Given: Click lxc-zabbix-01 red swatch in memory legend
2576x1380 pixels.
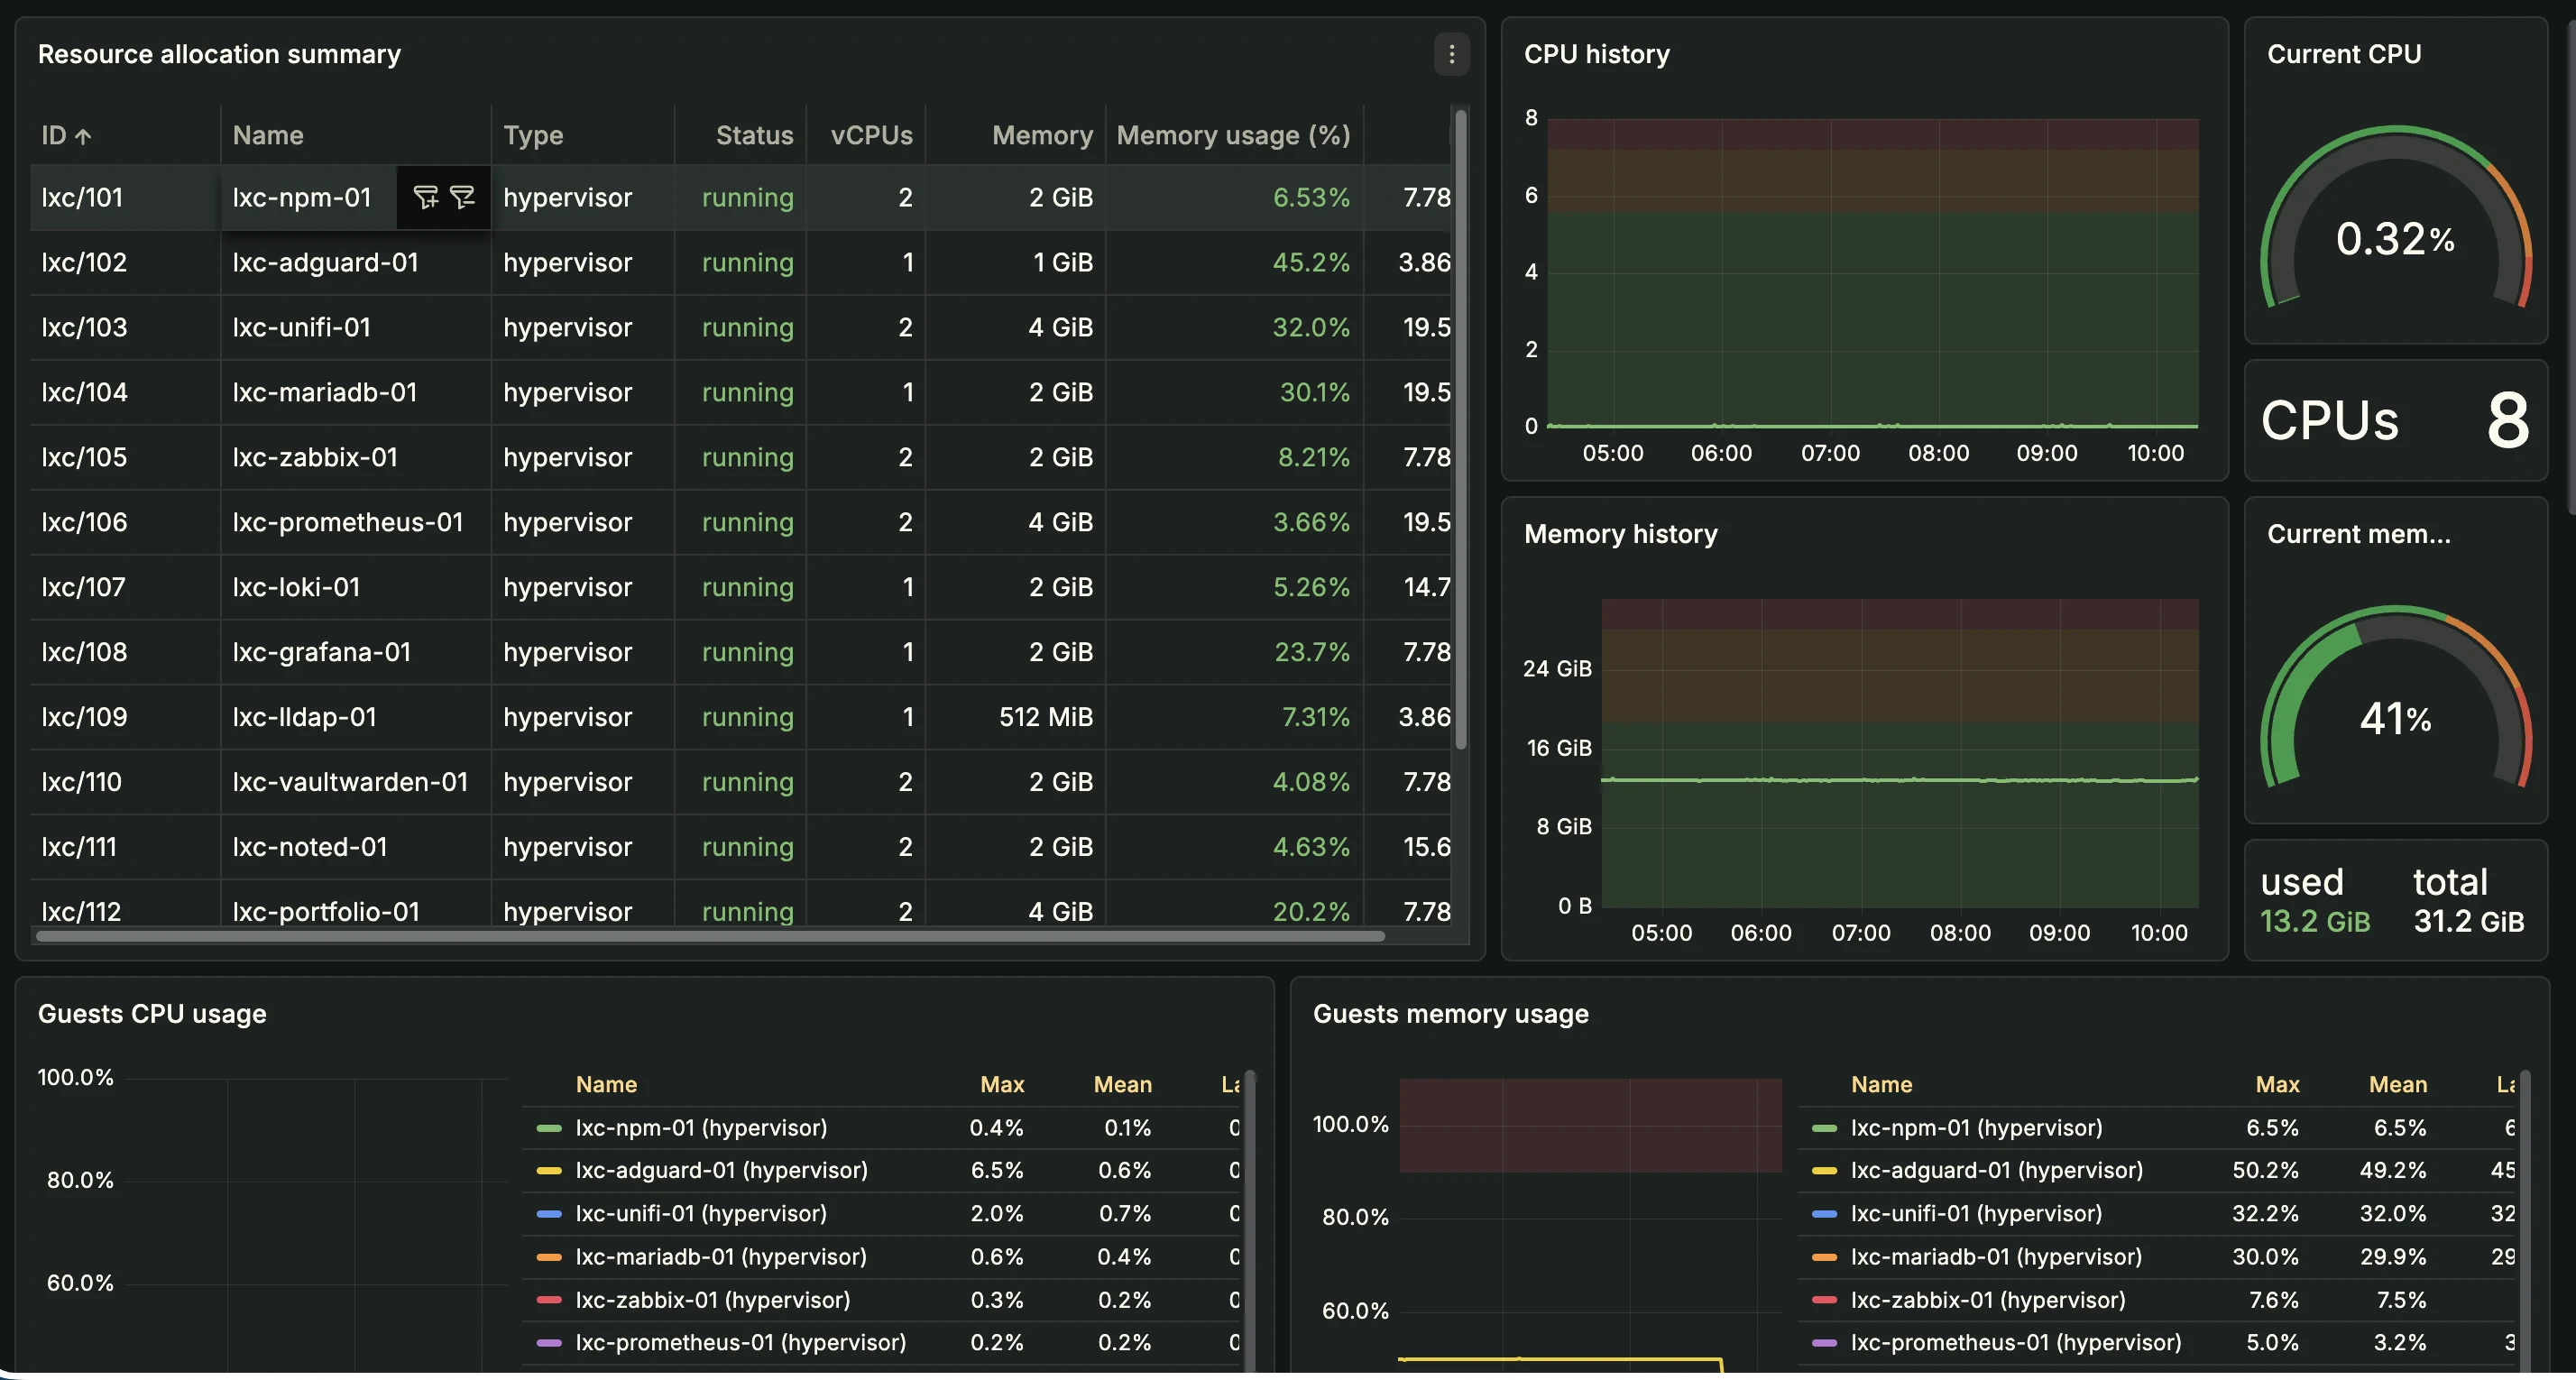Looking at the screenshot, I should (x=1824, y=1300).
